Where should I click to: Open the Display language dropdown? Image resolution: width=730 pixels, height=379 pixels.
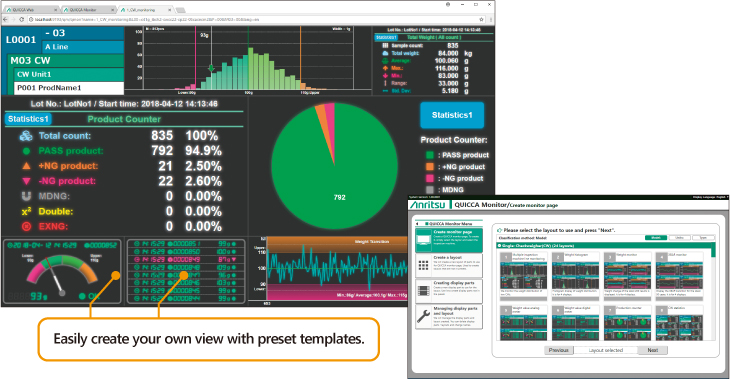click(x=710, y=197)
